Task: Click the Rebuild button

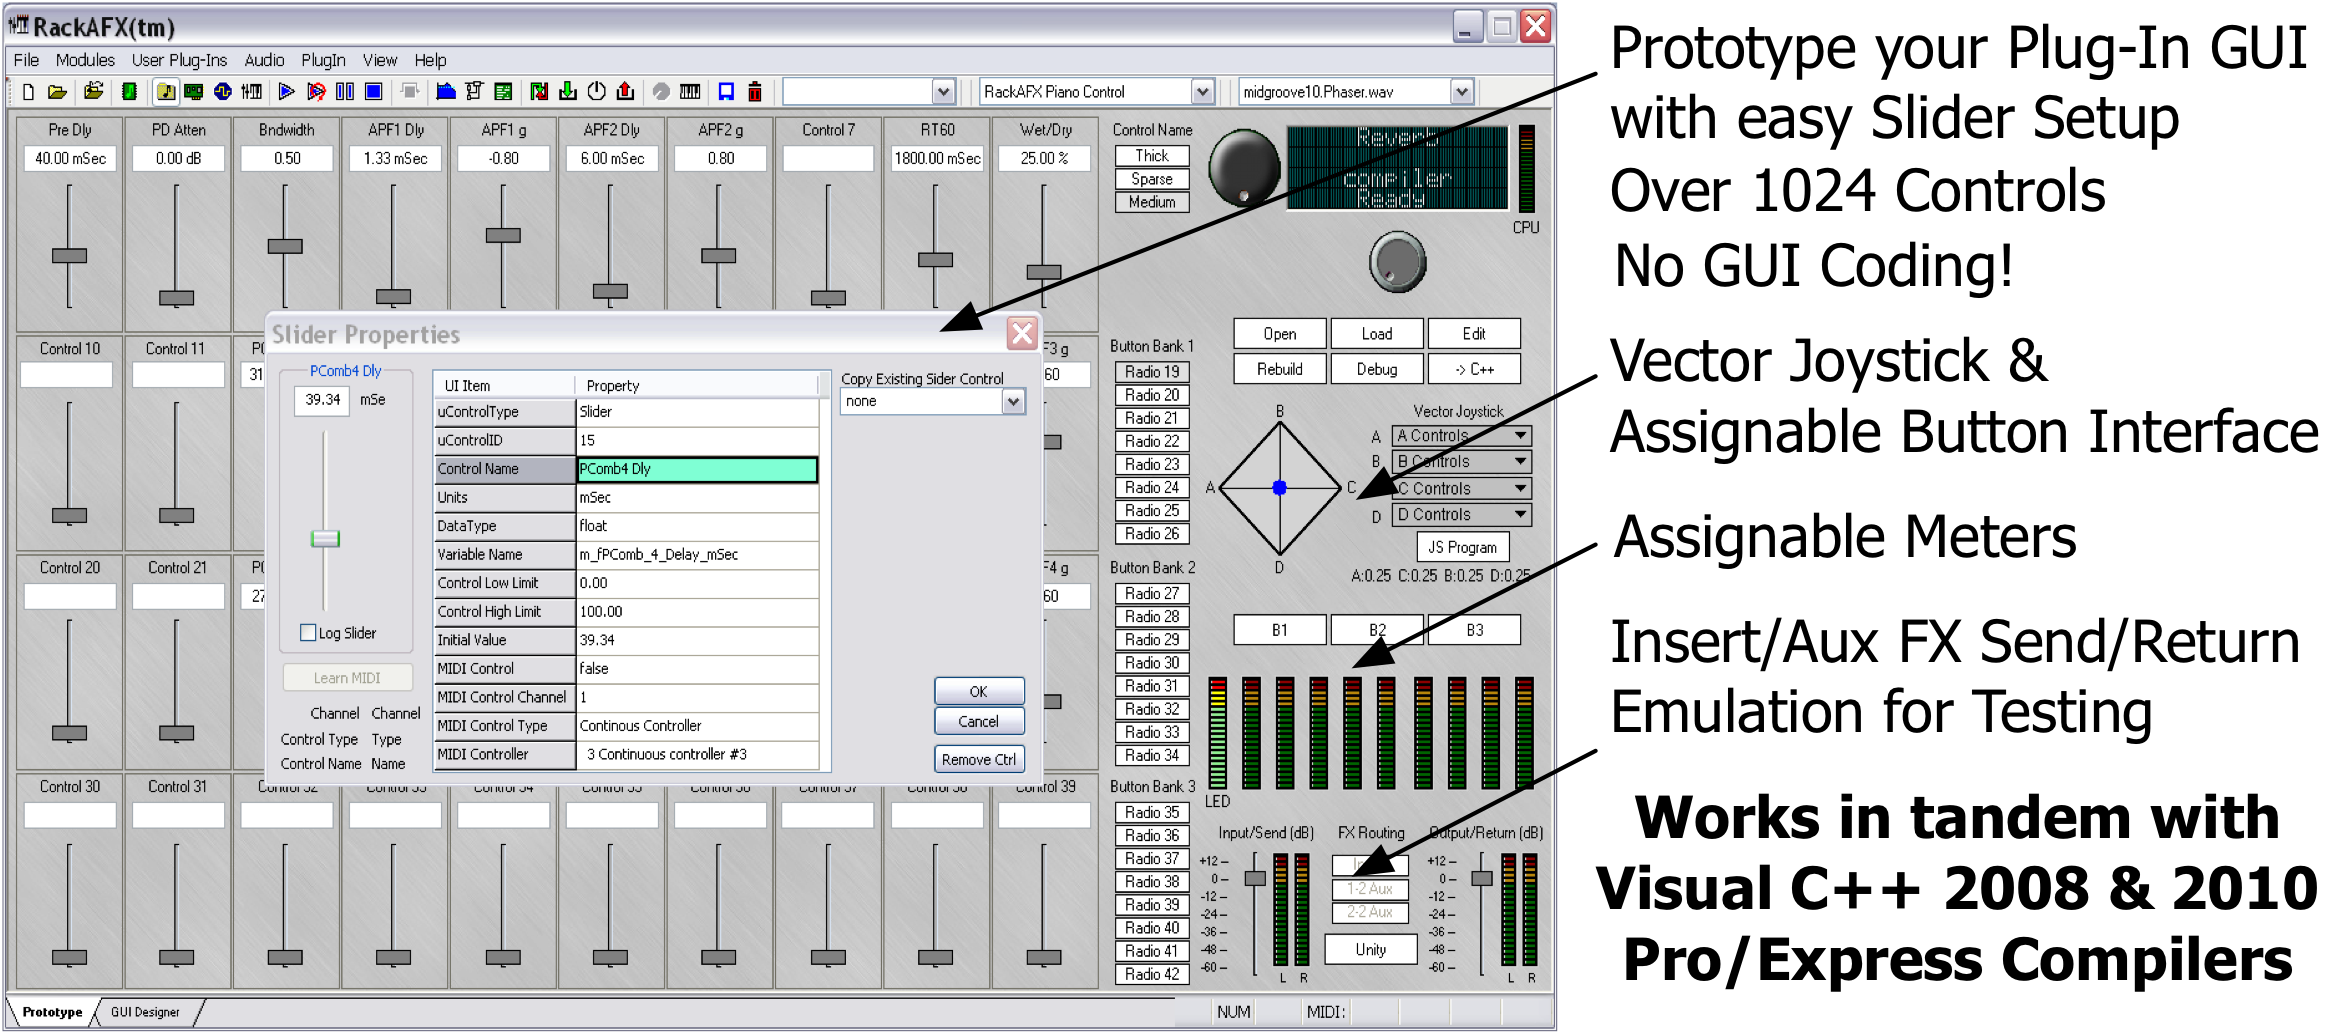Action: (x=1280, y=369)
